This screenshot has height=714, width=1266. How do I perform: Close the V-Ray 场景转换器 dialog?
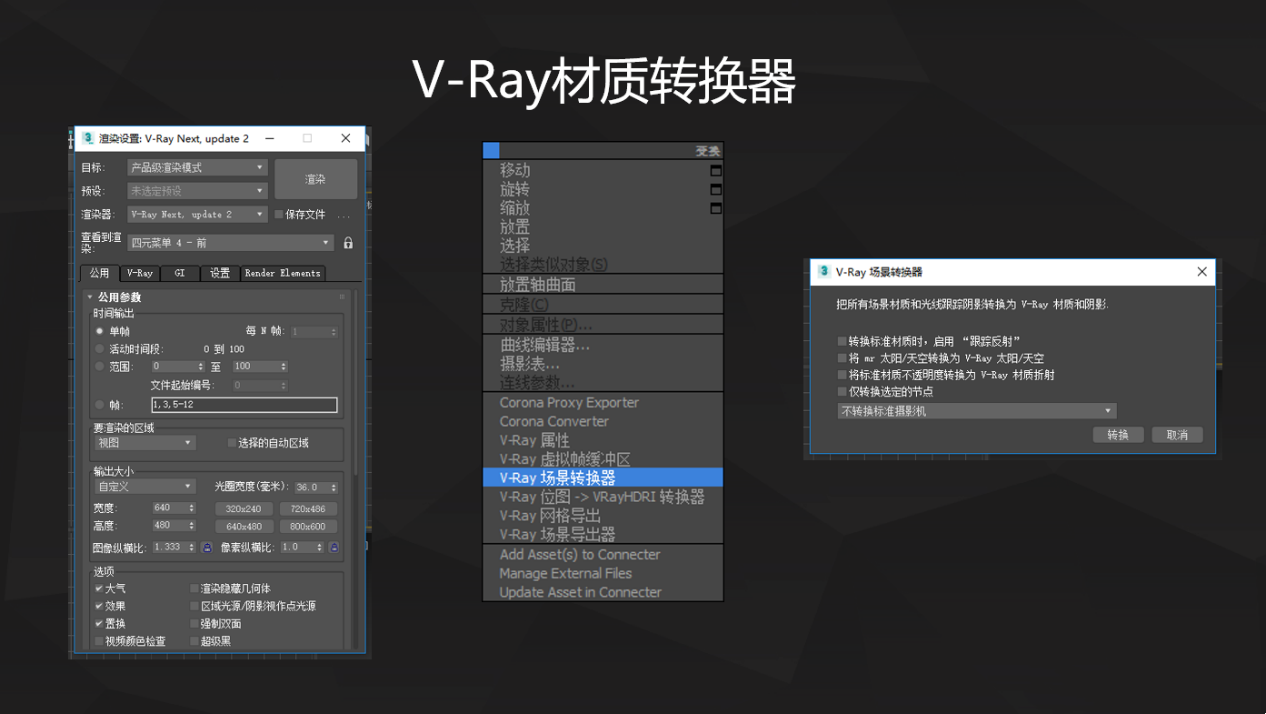[x=1202, y=271]
